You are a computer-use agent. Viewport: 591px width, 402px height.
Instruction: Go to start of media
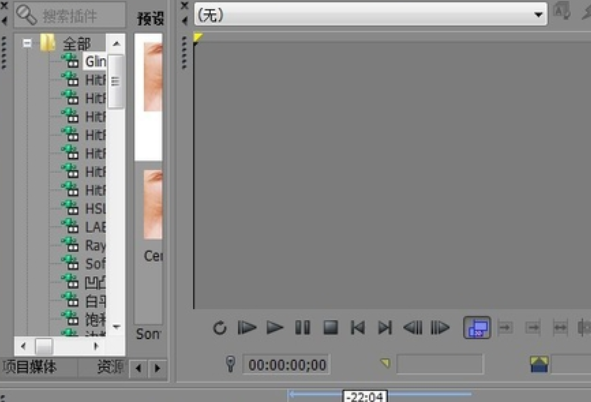tap(358, 327)
